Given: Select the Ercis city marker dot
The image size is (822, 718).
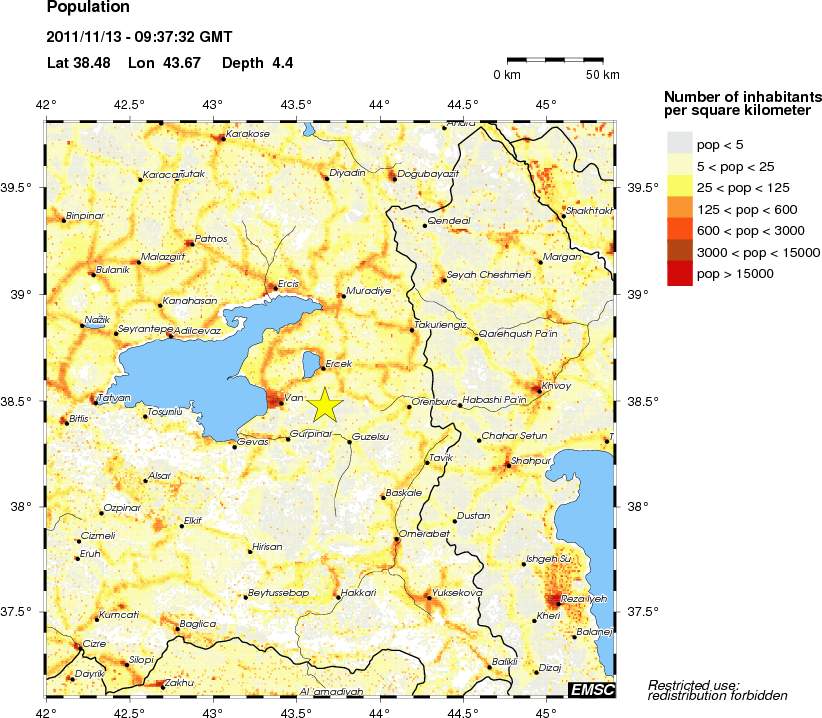Looking at the screenshot, I should 275,289.
